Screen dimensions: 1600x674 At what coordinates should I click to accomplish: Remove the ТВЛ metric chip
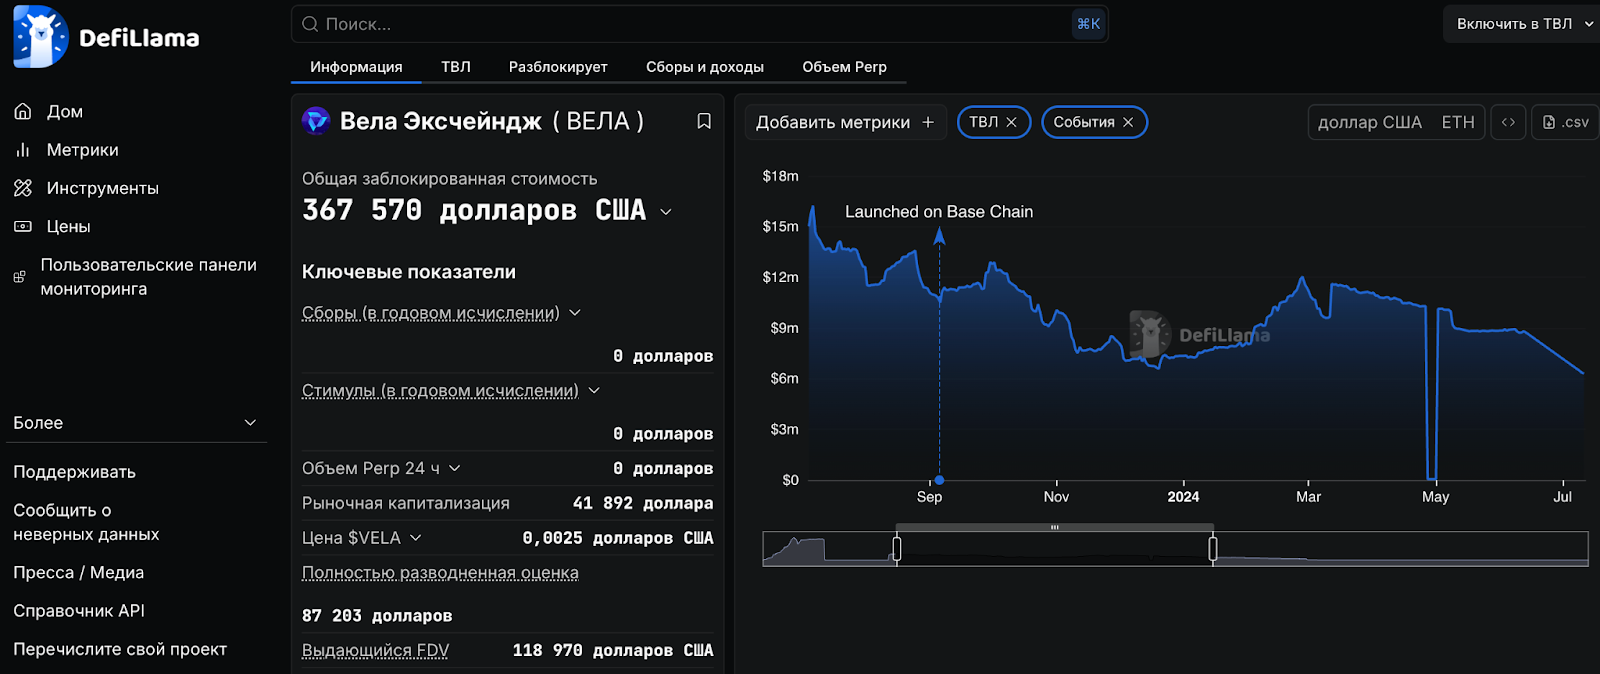pyautogui.click(x=1011, y=122)
